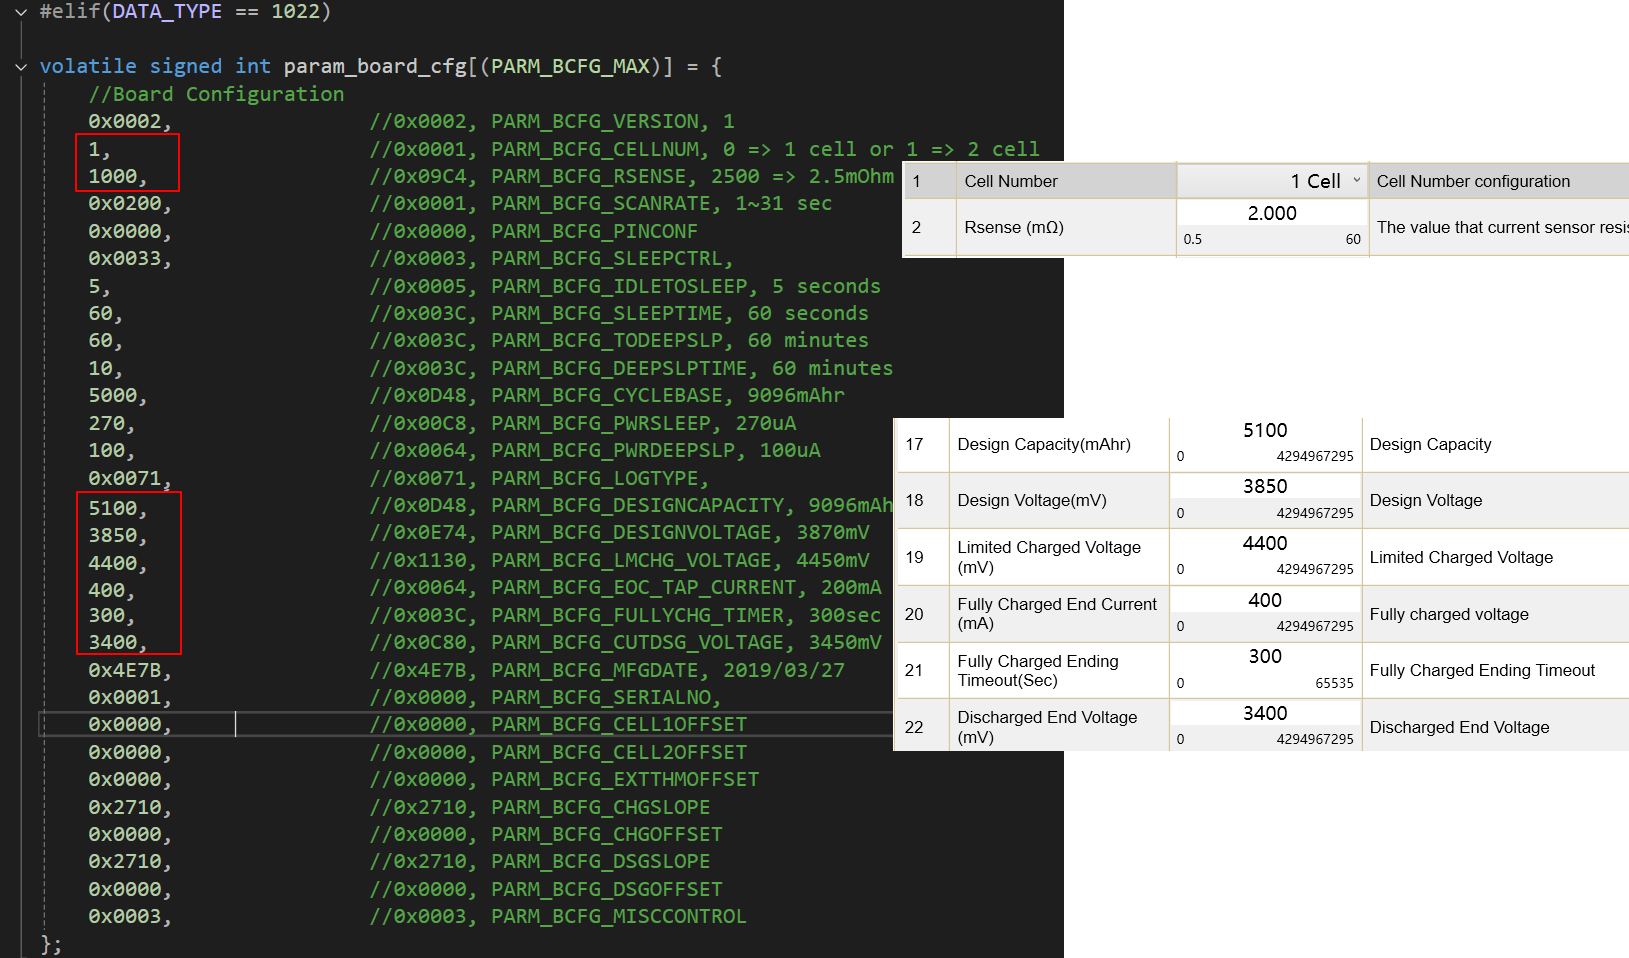Click row number 17 in parameter table

[914, 444]
